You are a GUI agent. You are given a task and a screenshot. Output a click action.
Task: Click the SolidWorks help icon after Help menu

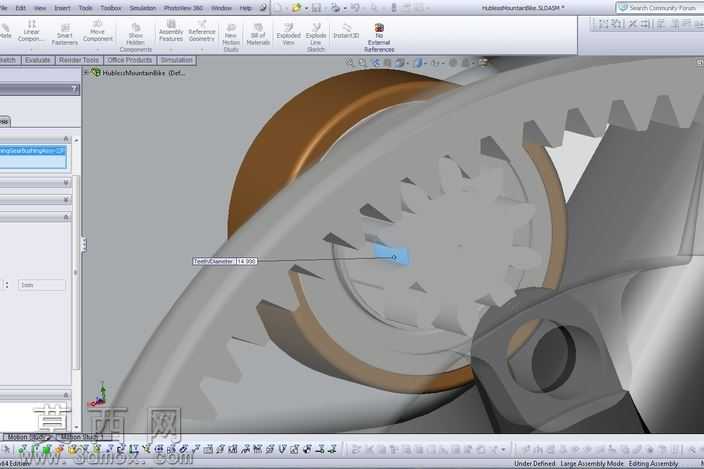point(263,8)
